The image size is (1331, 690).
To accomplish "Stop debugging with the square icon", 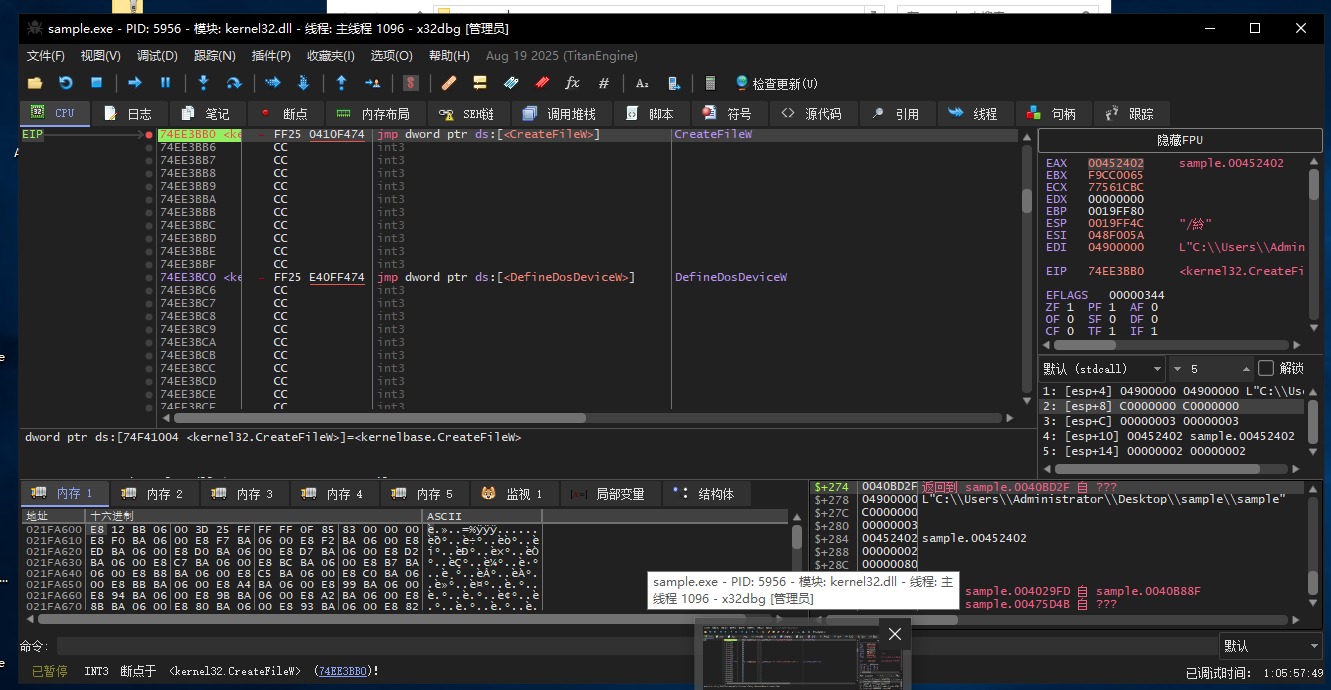I will tap(97, 83).
